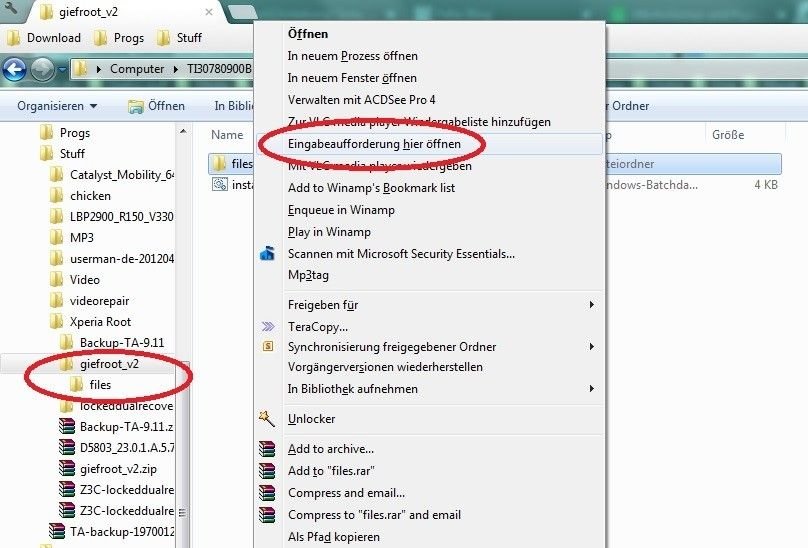The width and height of the screenshot is (808, 548).
Task: Click the giefroot_v2.zip archive icon
Action: click(66, 469)
